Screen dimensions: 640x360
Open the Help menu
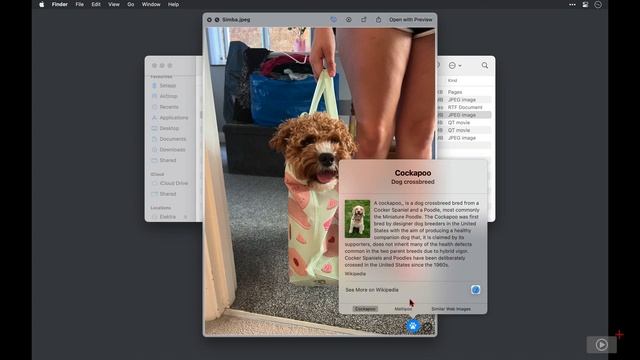click(x=173, y=4)
